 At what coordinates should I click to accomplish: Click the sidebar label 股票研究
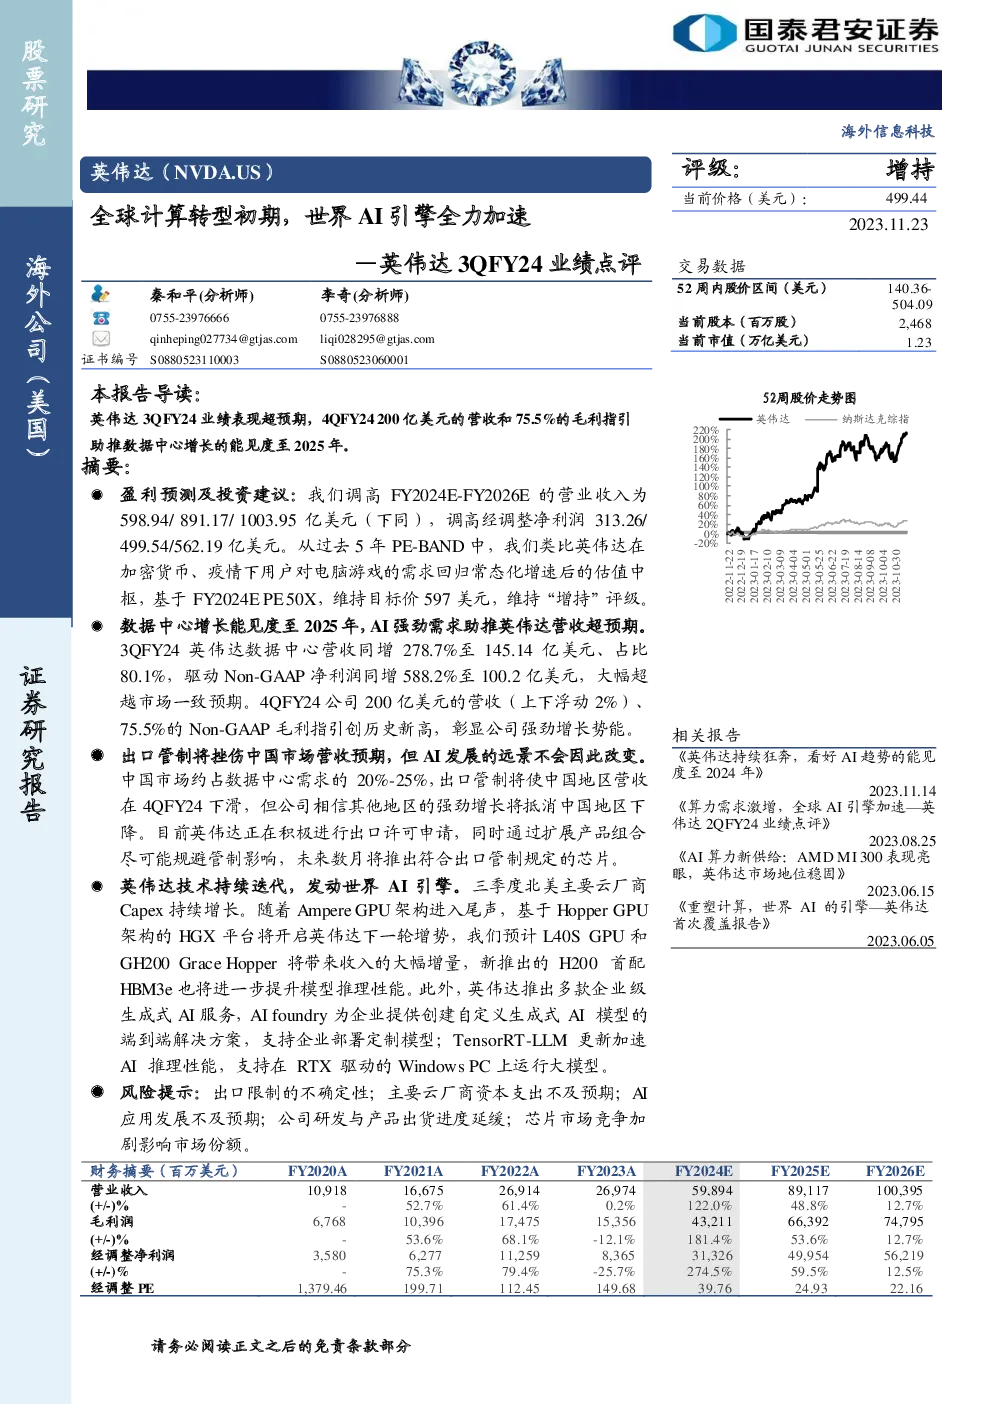(34, 92)
